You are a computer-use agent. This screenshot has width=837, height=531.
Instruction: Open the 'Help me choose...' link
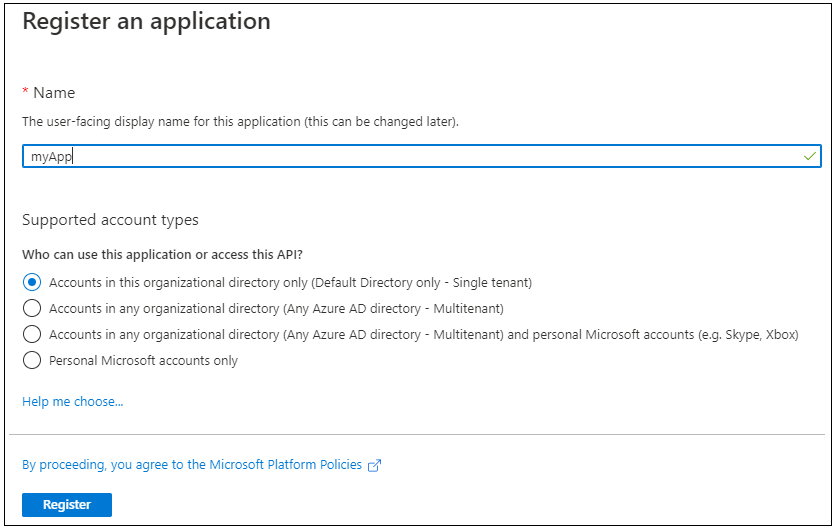click(72, 402)
